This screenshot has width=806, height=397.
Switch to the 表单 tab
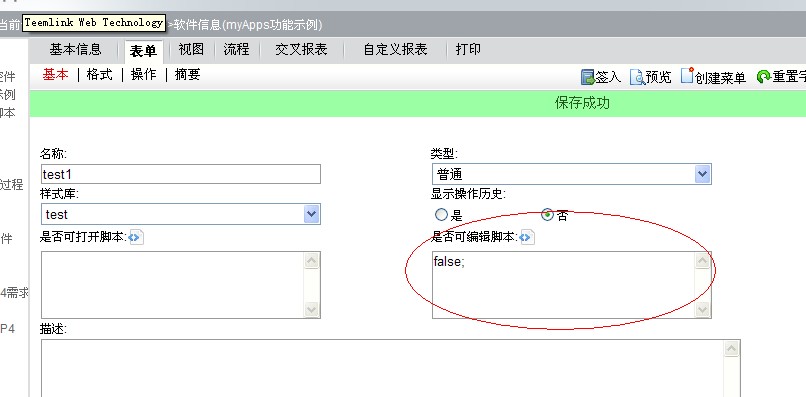(143, 51)
